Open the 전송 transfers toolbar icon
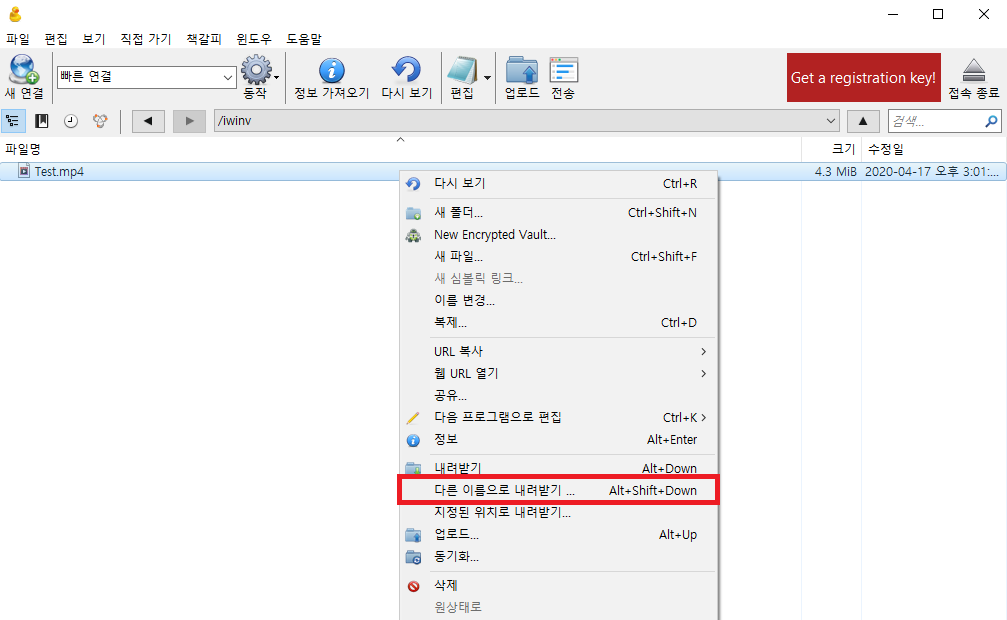 (x=563, y=70)
